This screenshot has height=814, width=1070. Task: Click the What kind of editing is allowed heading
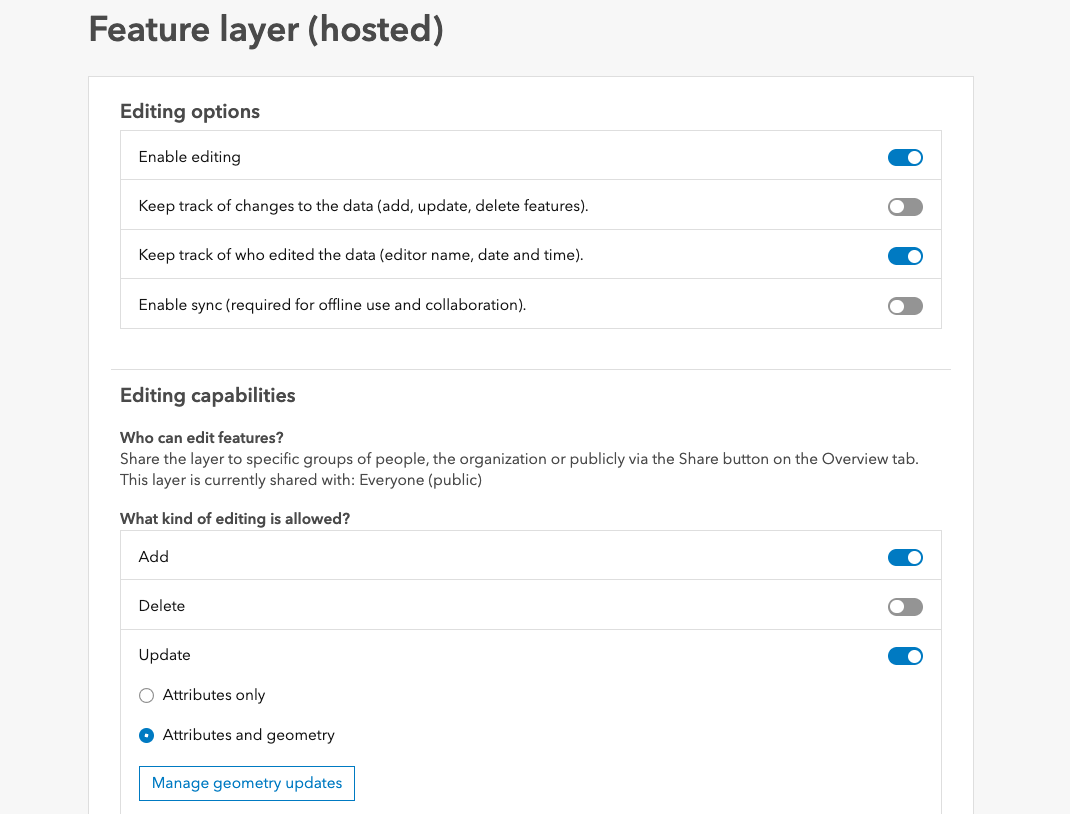coord(232,518)
